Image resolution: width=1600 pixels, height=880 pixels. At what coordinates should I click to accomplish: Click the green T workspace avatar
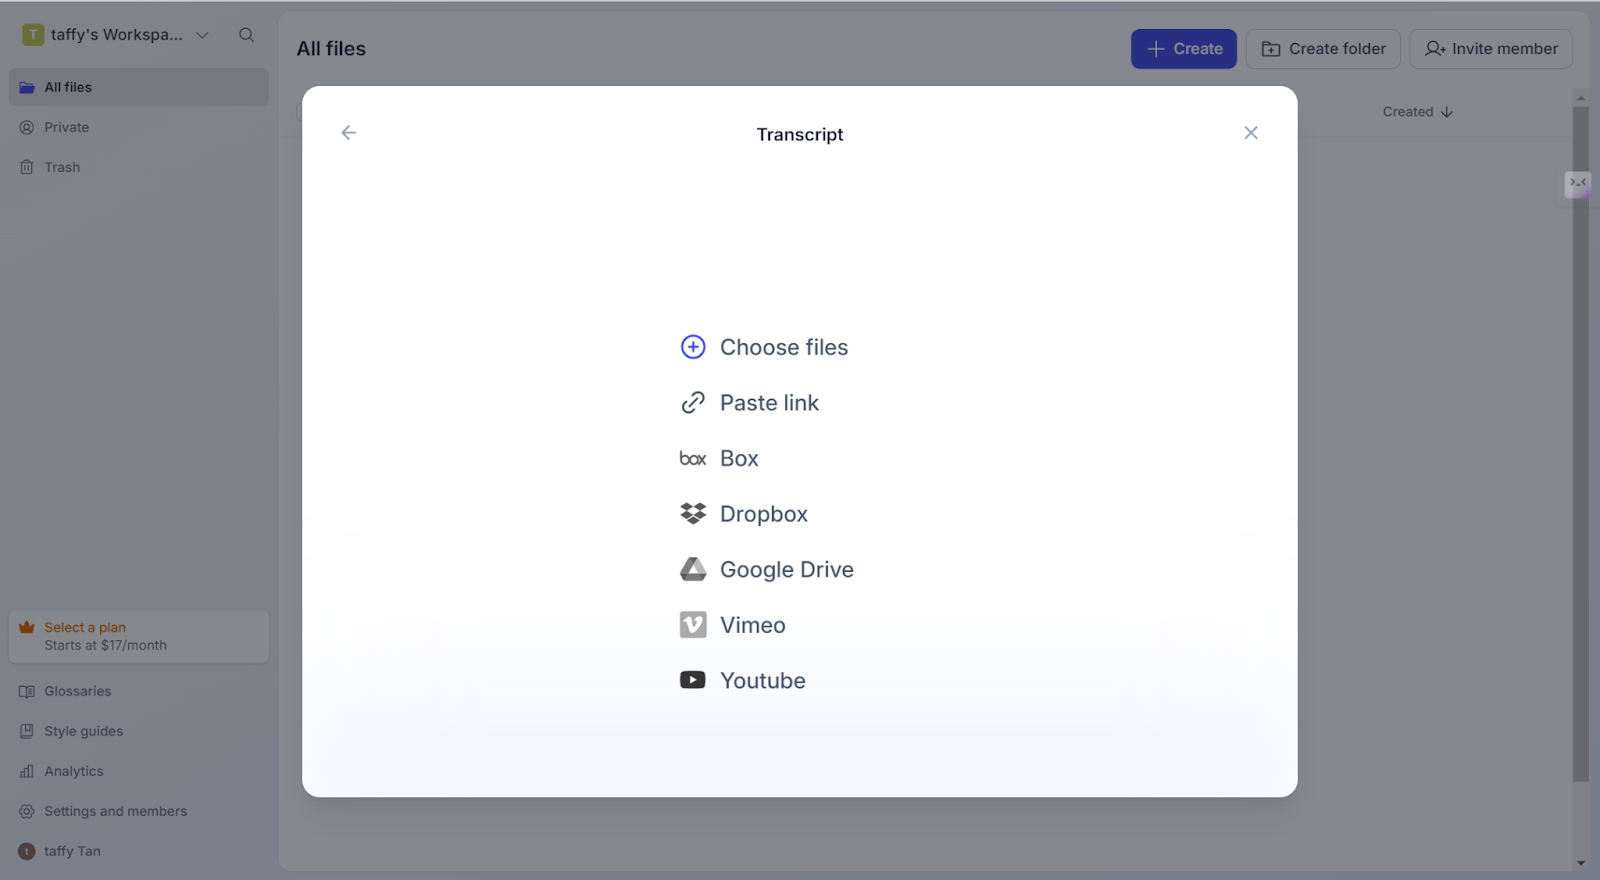pos(33,35)
